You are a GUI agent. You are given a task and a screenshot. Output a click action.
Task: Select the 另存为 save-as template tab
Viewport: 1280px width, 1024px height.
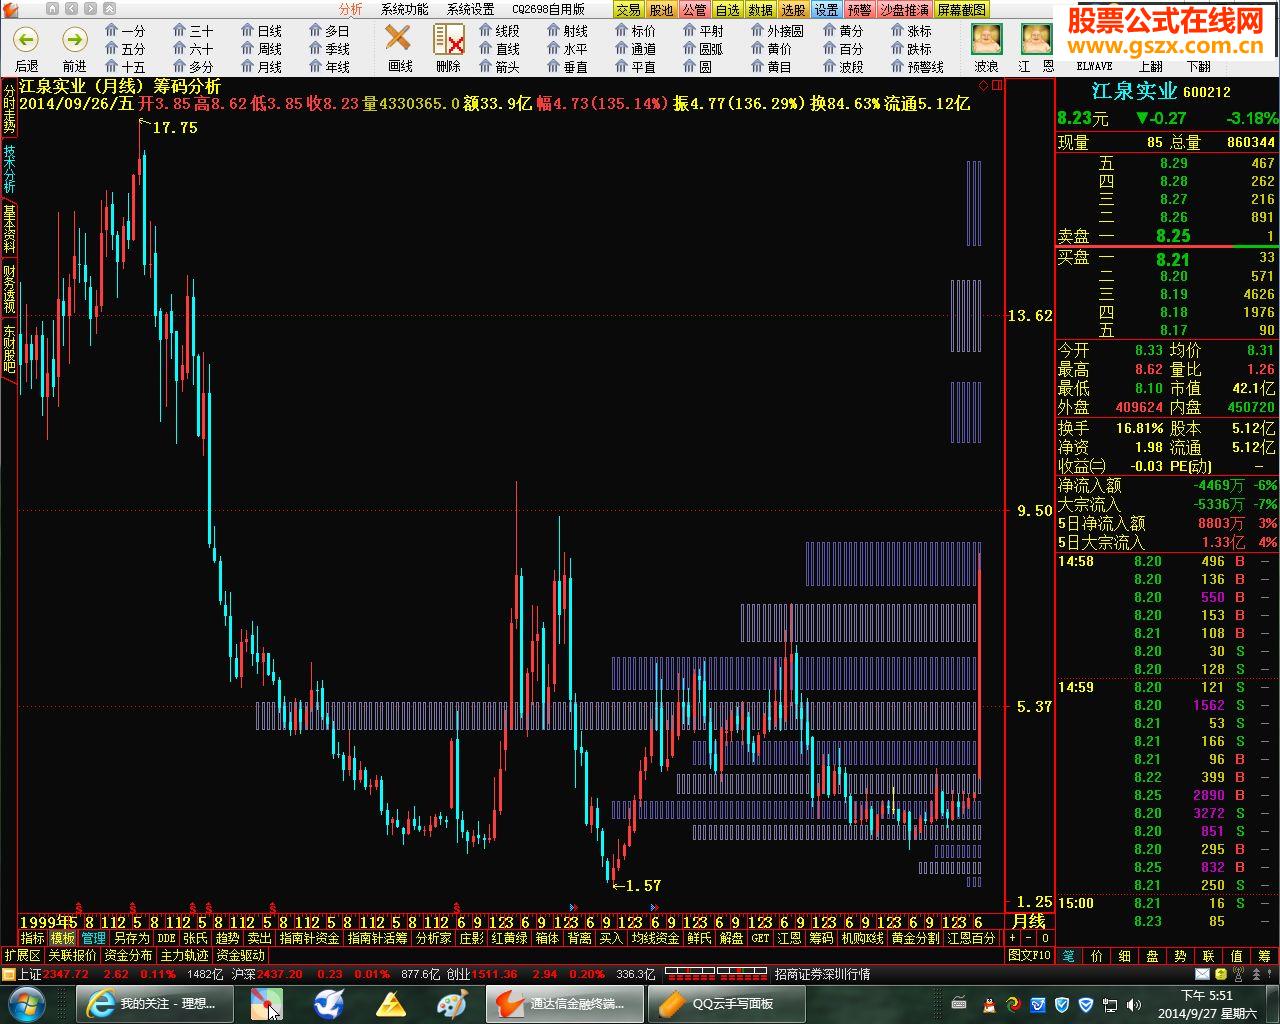pyautogui.click(x=131, y=938)
